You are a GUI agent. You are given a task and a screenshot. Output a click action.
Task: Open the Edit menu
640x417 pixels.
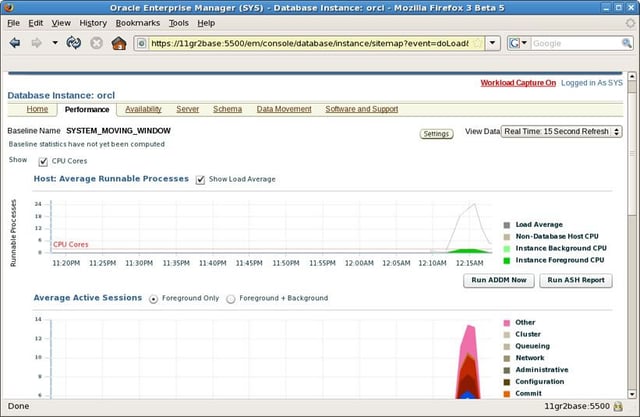pyautogui.click(x=36, y=23)
